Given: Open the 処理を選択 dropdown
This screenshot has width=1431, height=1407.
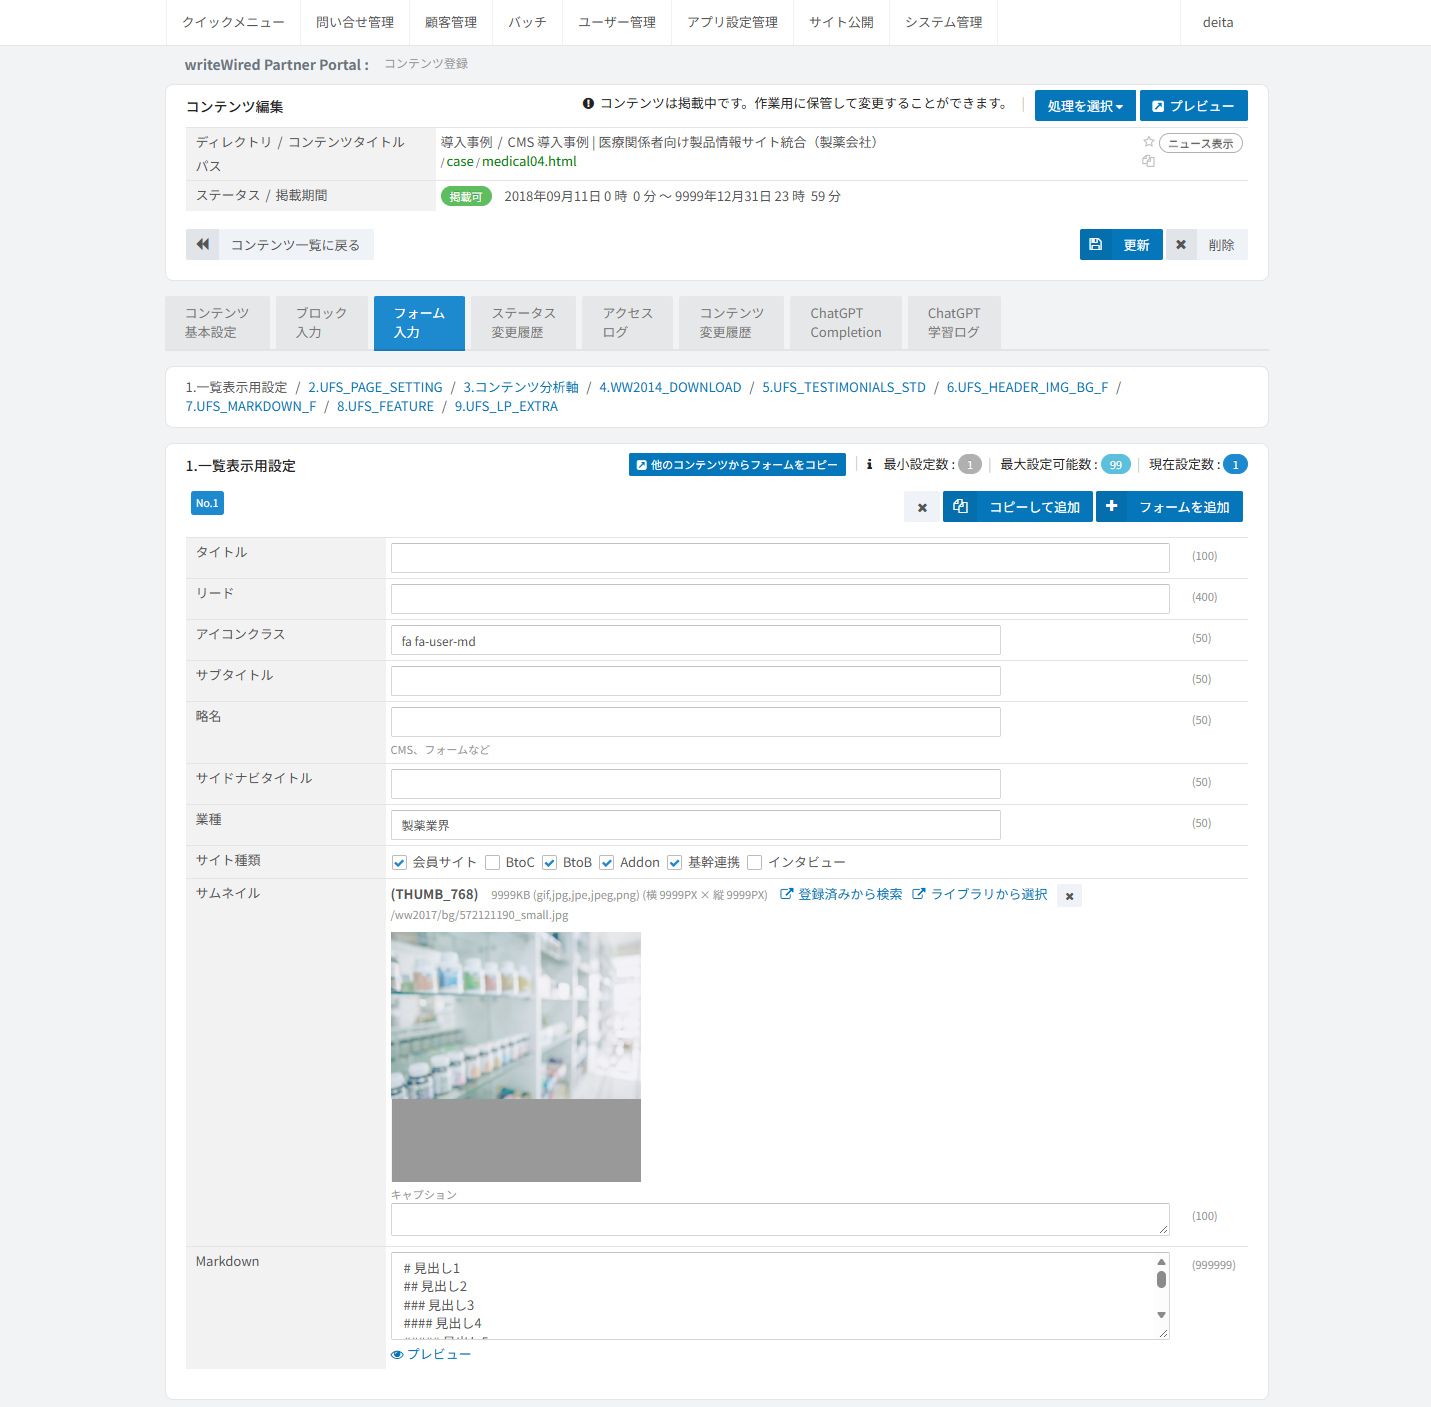Looking at the screenshot, I should tap(1085, 106).
